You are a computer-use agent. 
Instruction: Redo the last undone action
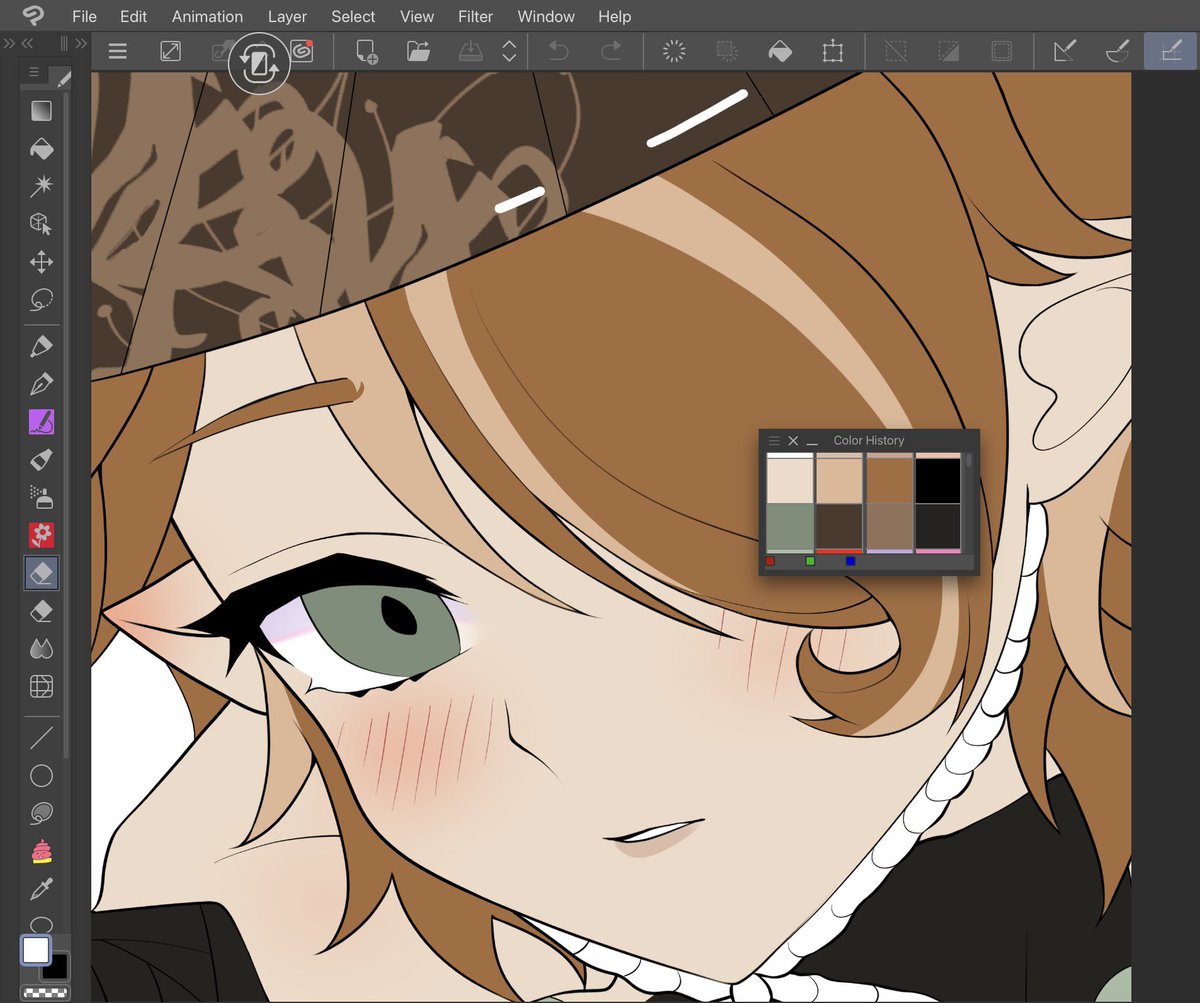tap(611, 52)
